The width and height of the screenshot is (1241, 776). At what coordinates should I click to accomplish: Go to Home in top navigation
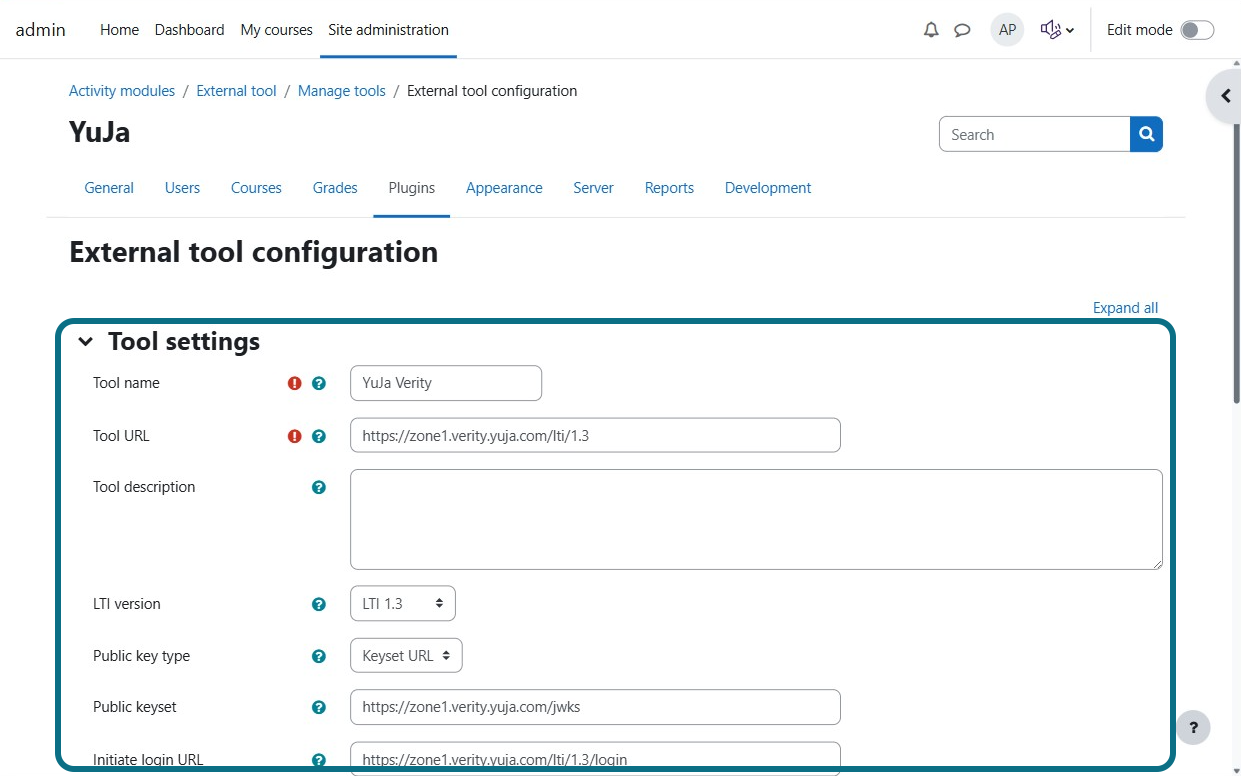[x=119, y=30]
